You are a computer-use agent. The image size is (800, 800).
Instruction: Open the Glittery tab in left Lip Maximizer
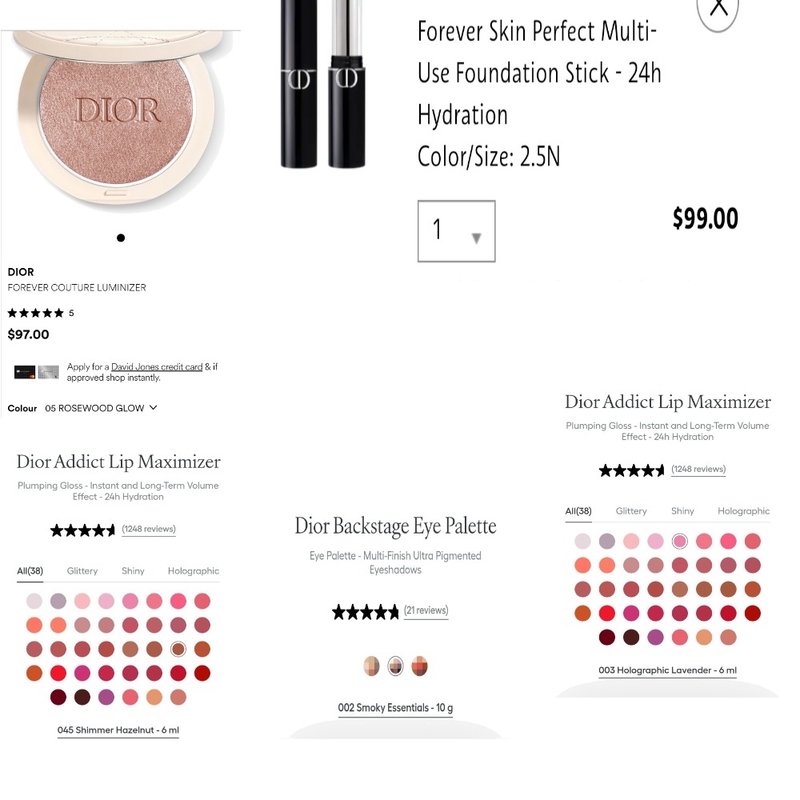tap(82, 571)
